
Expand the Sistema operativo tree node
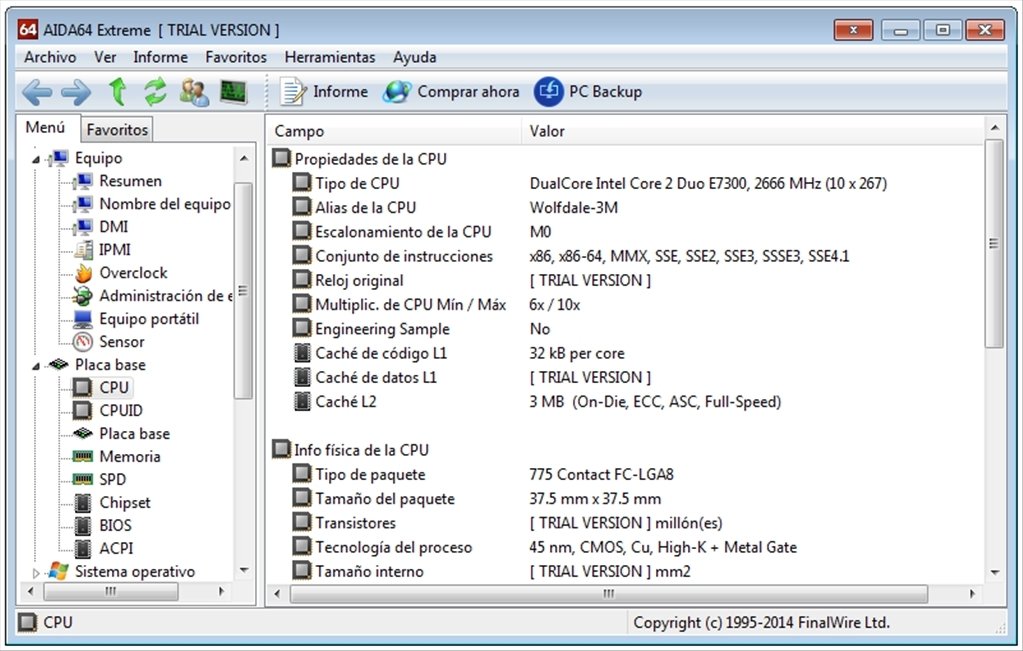point(36,573)
